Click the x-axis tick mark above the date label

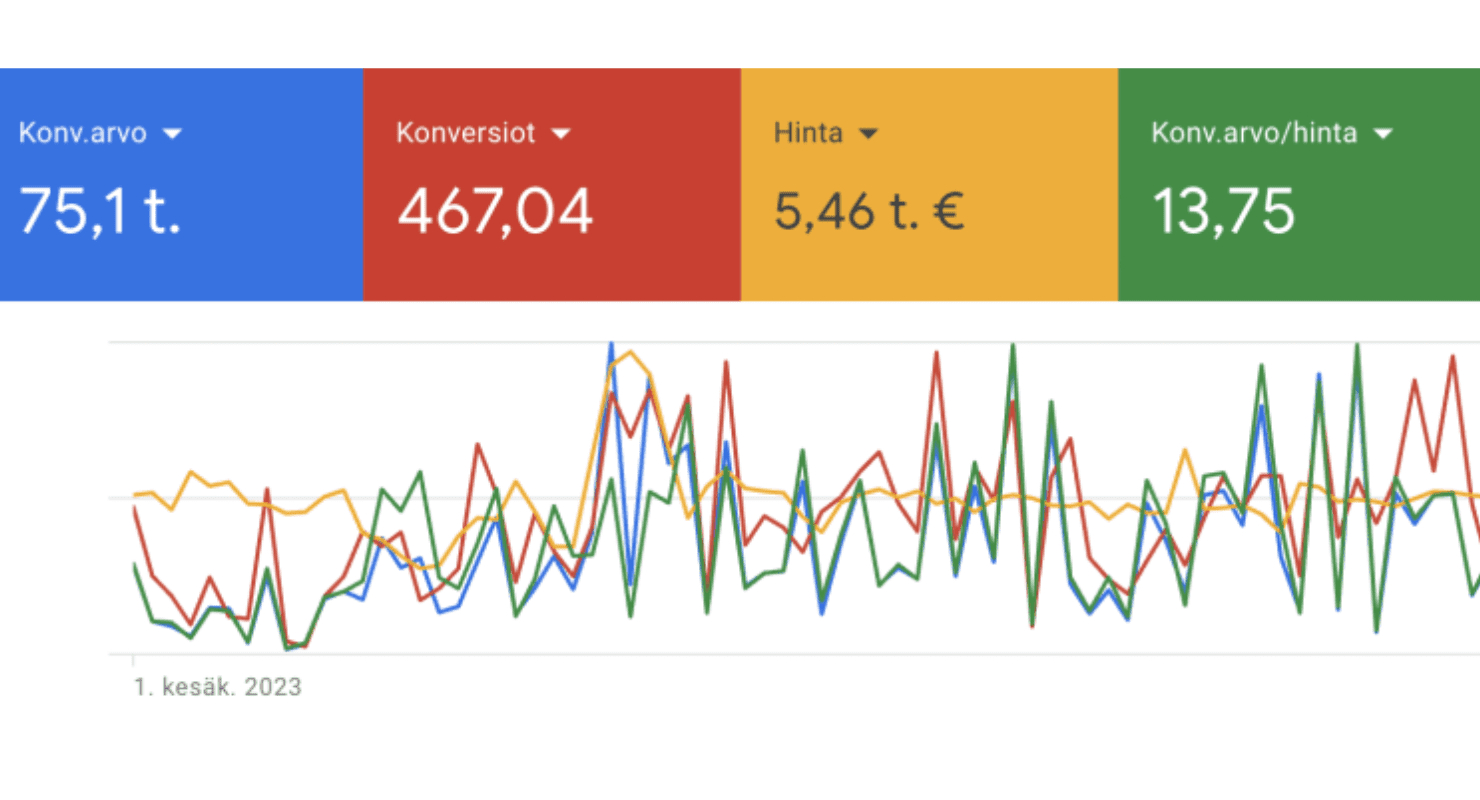click(134, 660)
